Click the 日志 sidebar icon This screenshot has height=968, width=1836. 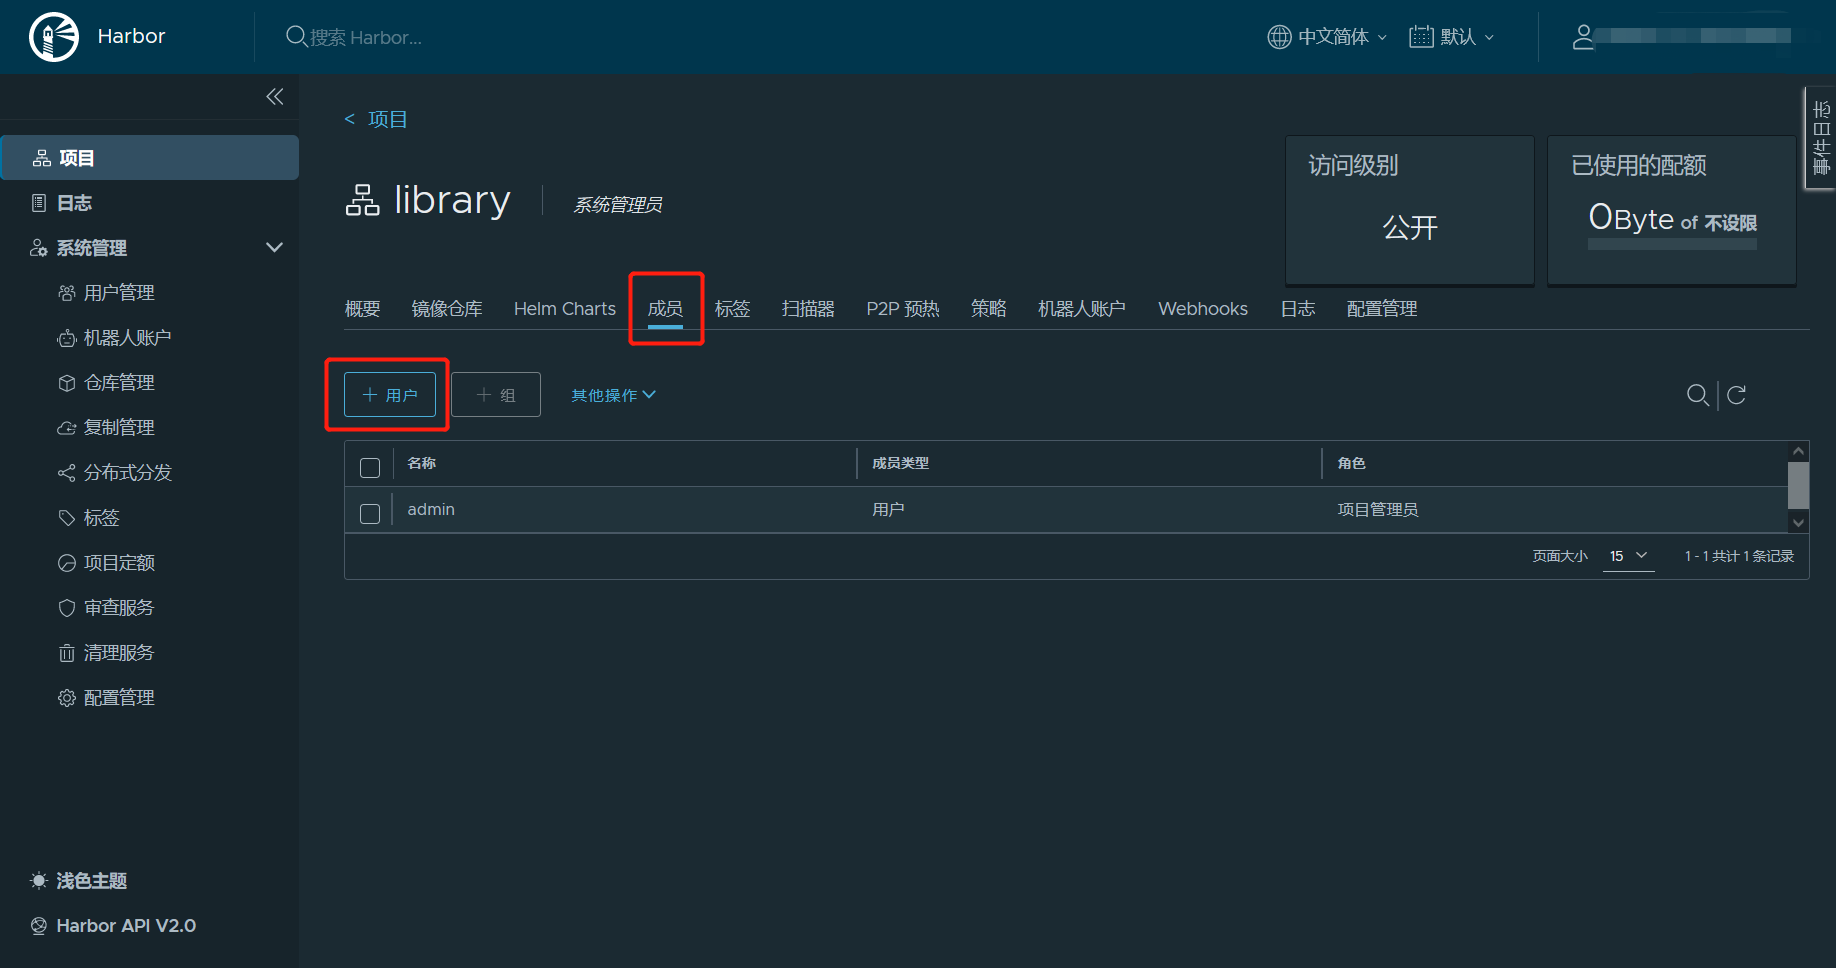(39, 203)
